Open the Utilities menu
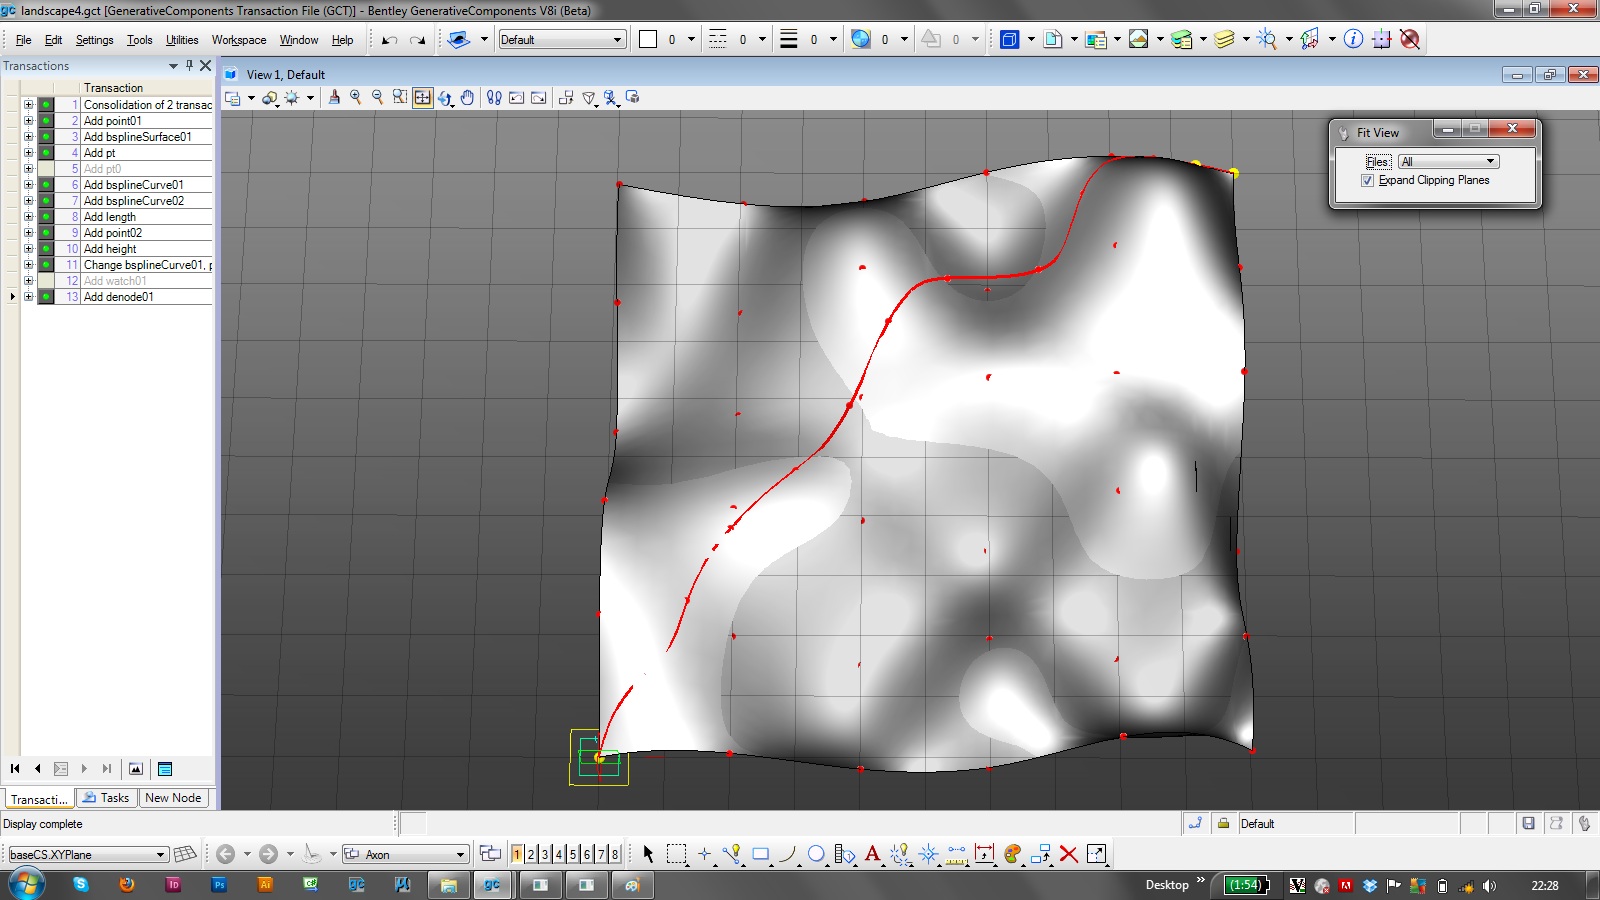The width and height of the screenshot is (1600, 900). 182,40
